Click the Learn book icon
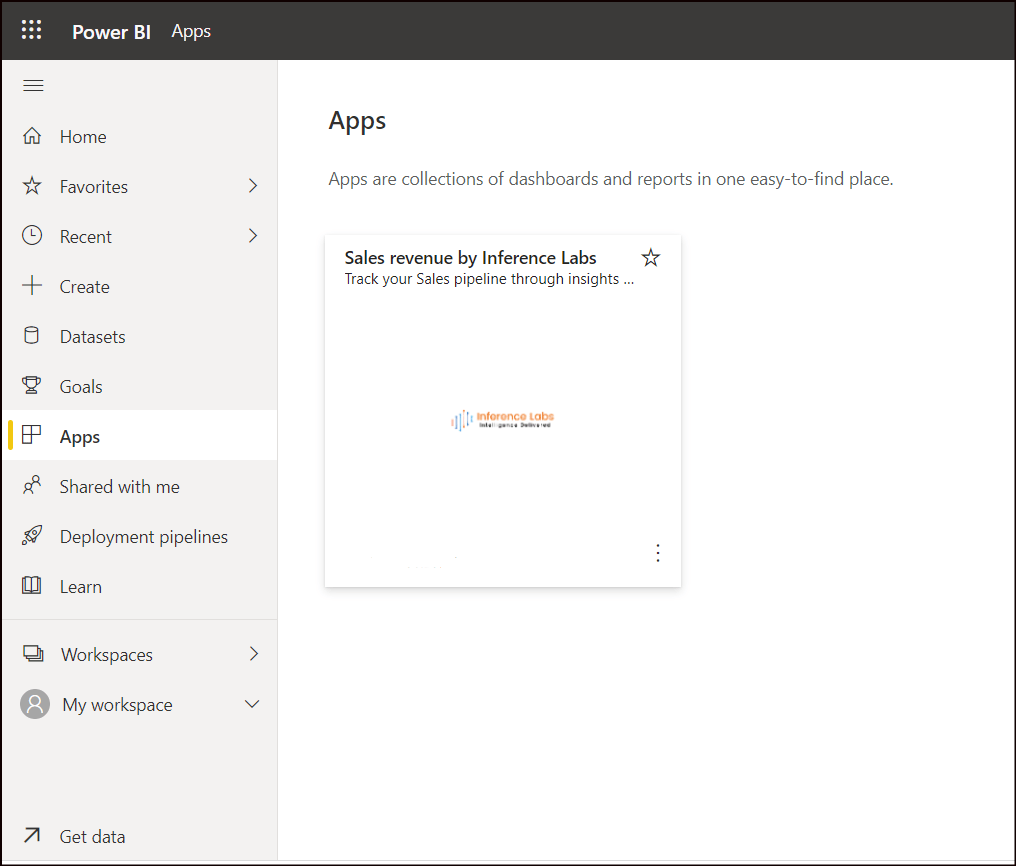 pos(31,586)
